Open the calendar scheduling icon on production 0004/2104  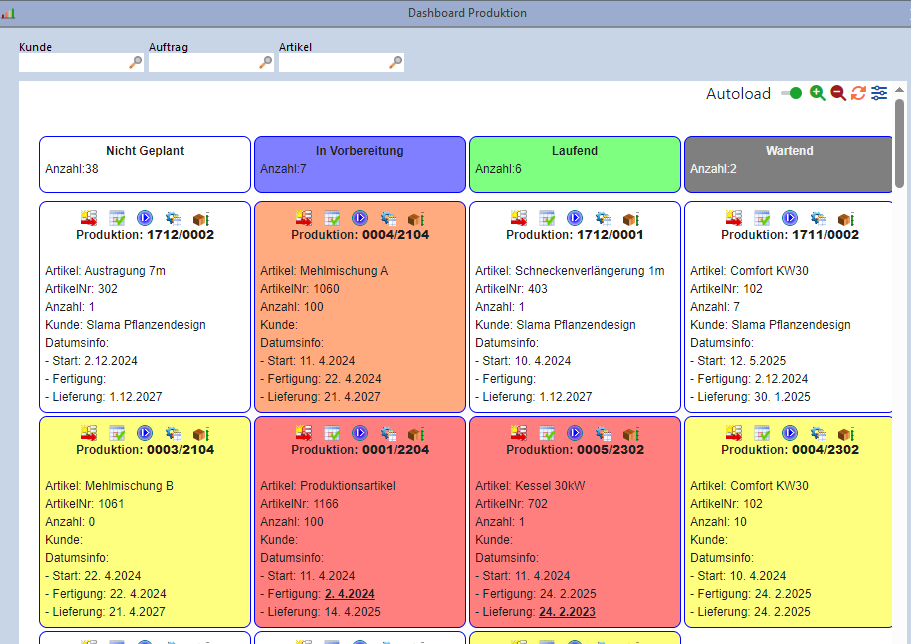[x=332, y=217]
